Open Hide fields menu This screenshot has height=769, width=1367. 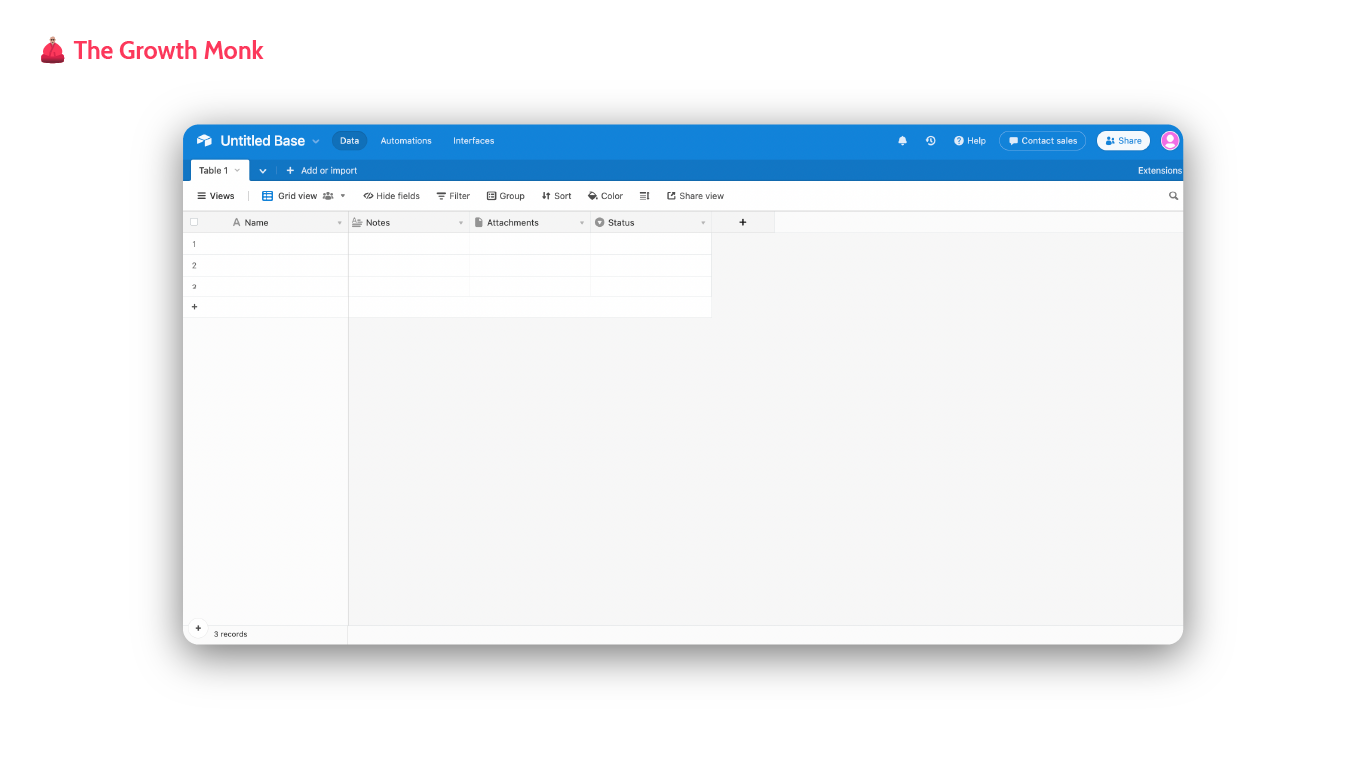click(391, 196)
